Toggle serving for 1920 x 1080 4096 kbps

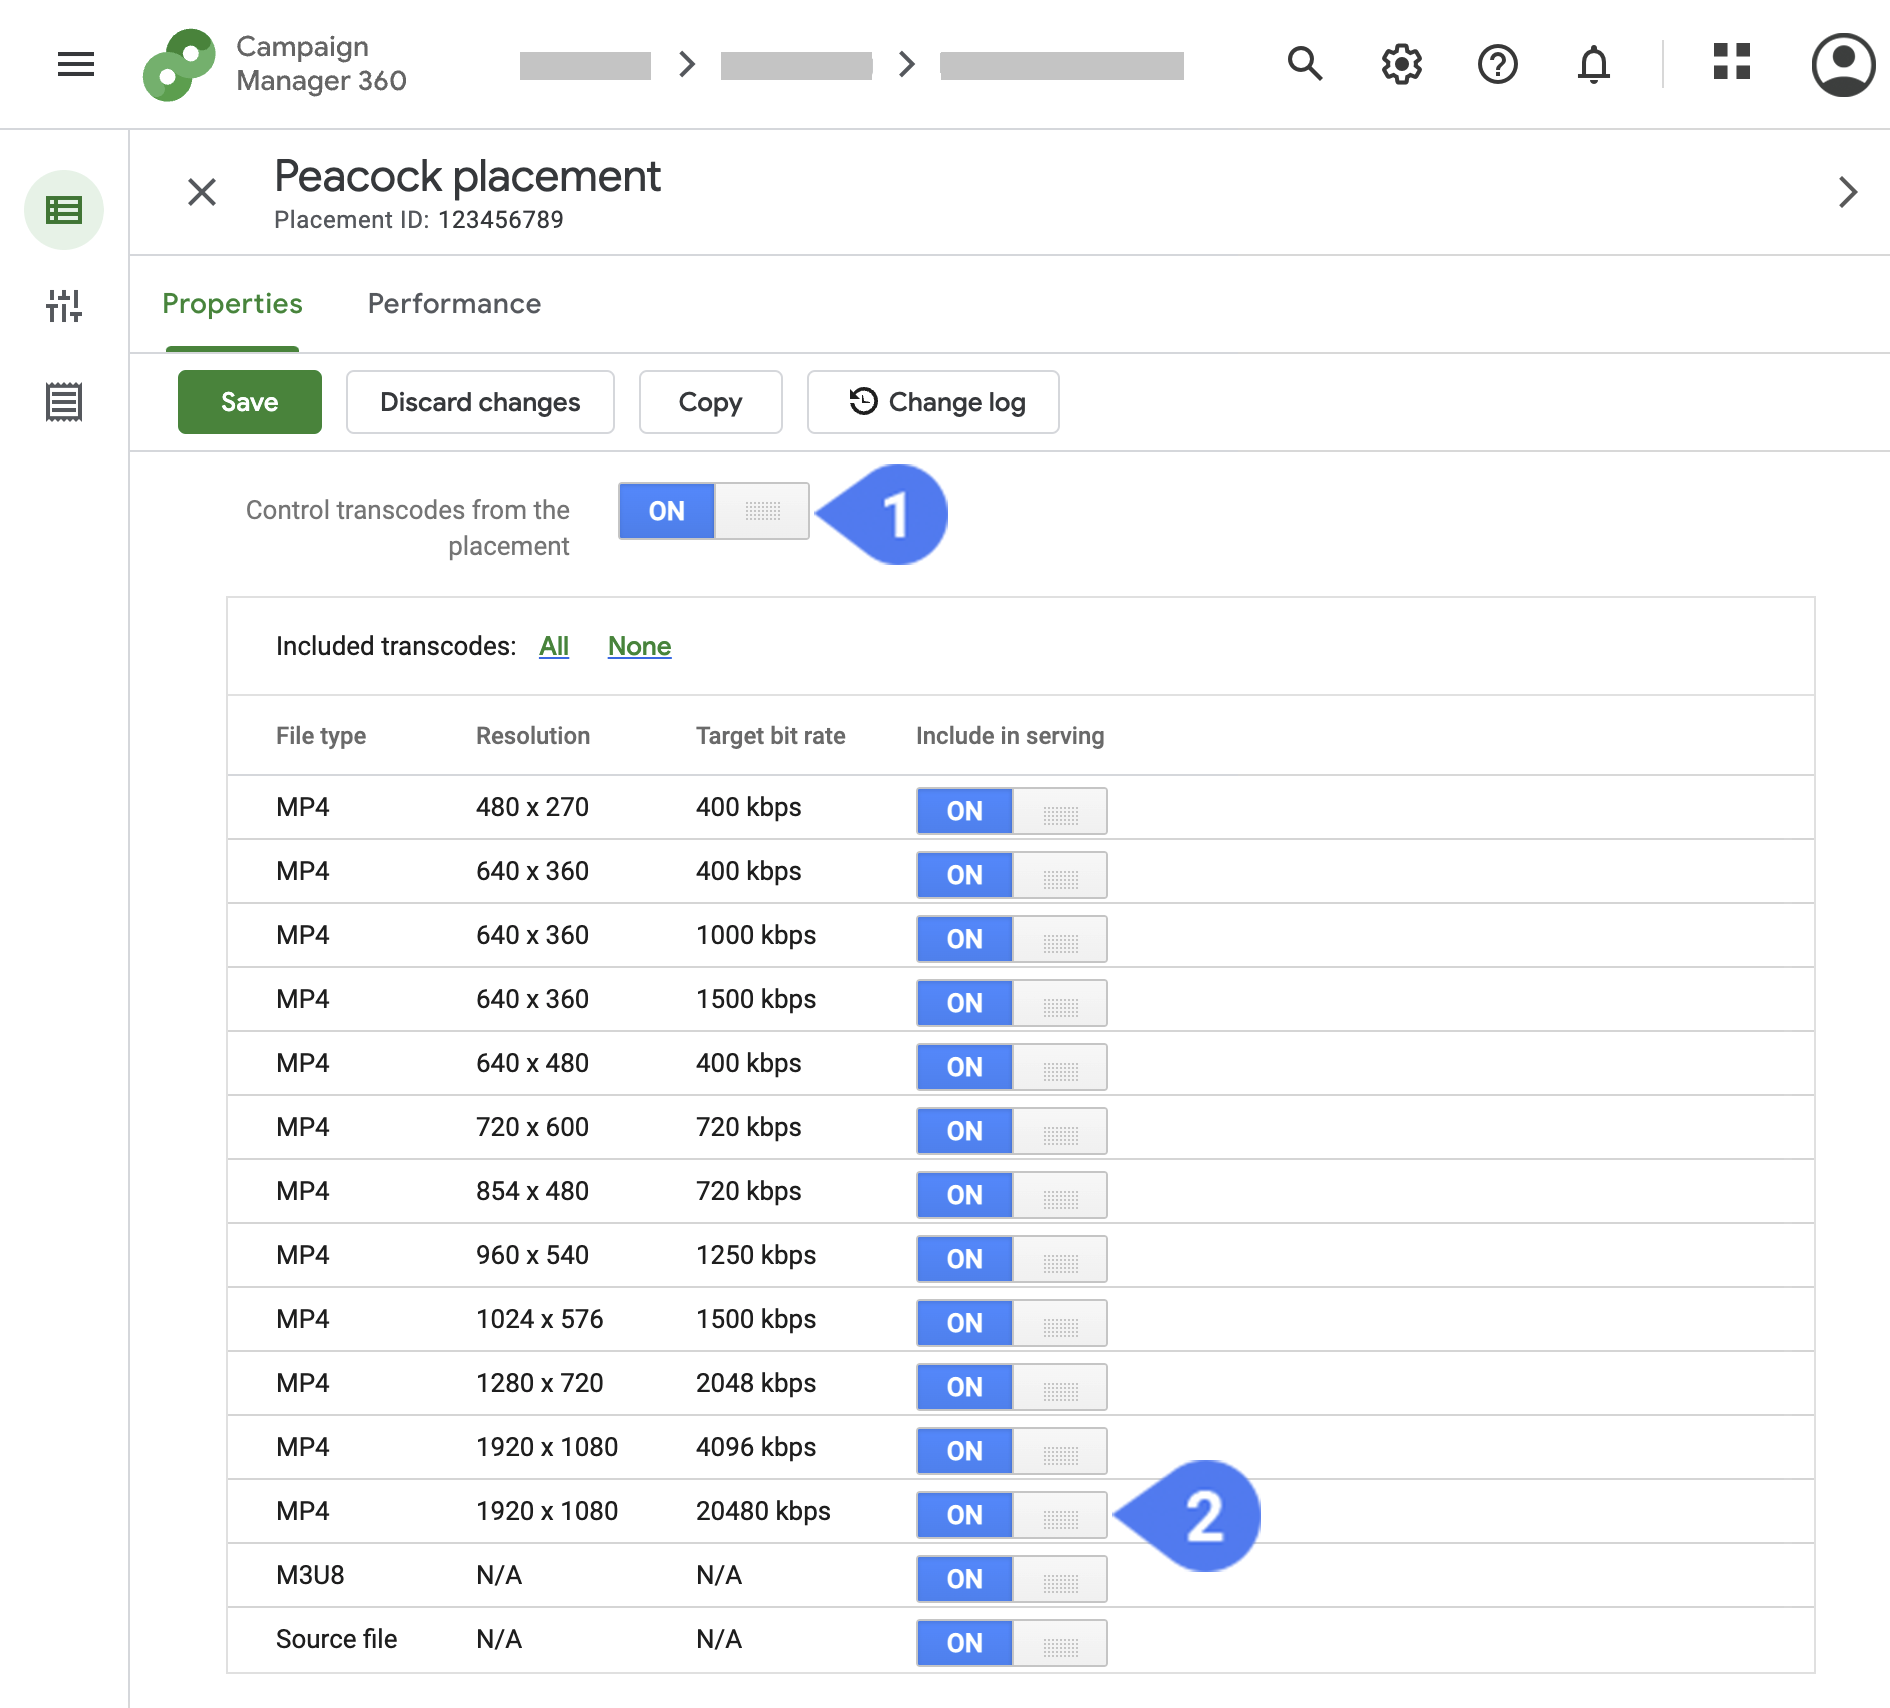point(1012,1451)
